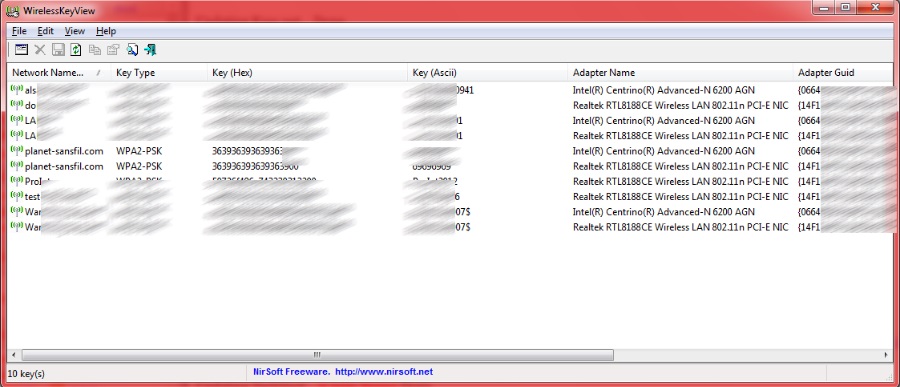Click the wireless icon of the first planet-sansfil.com row
900x387 pixels.
(x=17, y=150)
